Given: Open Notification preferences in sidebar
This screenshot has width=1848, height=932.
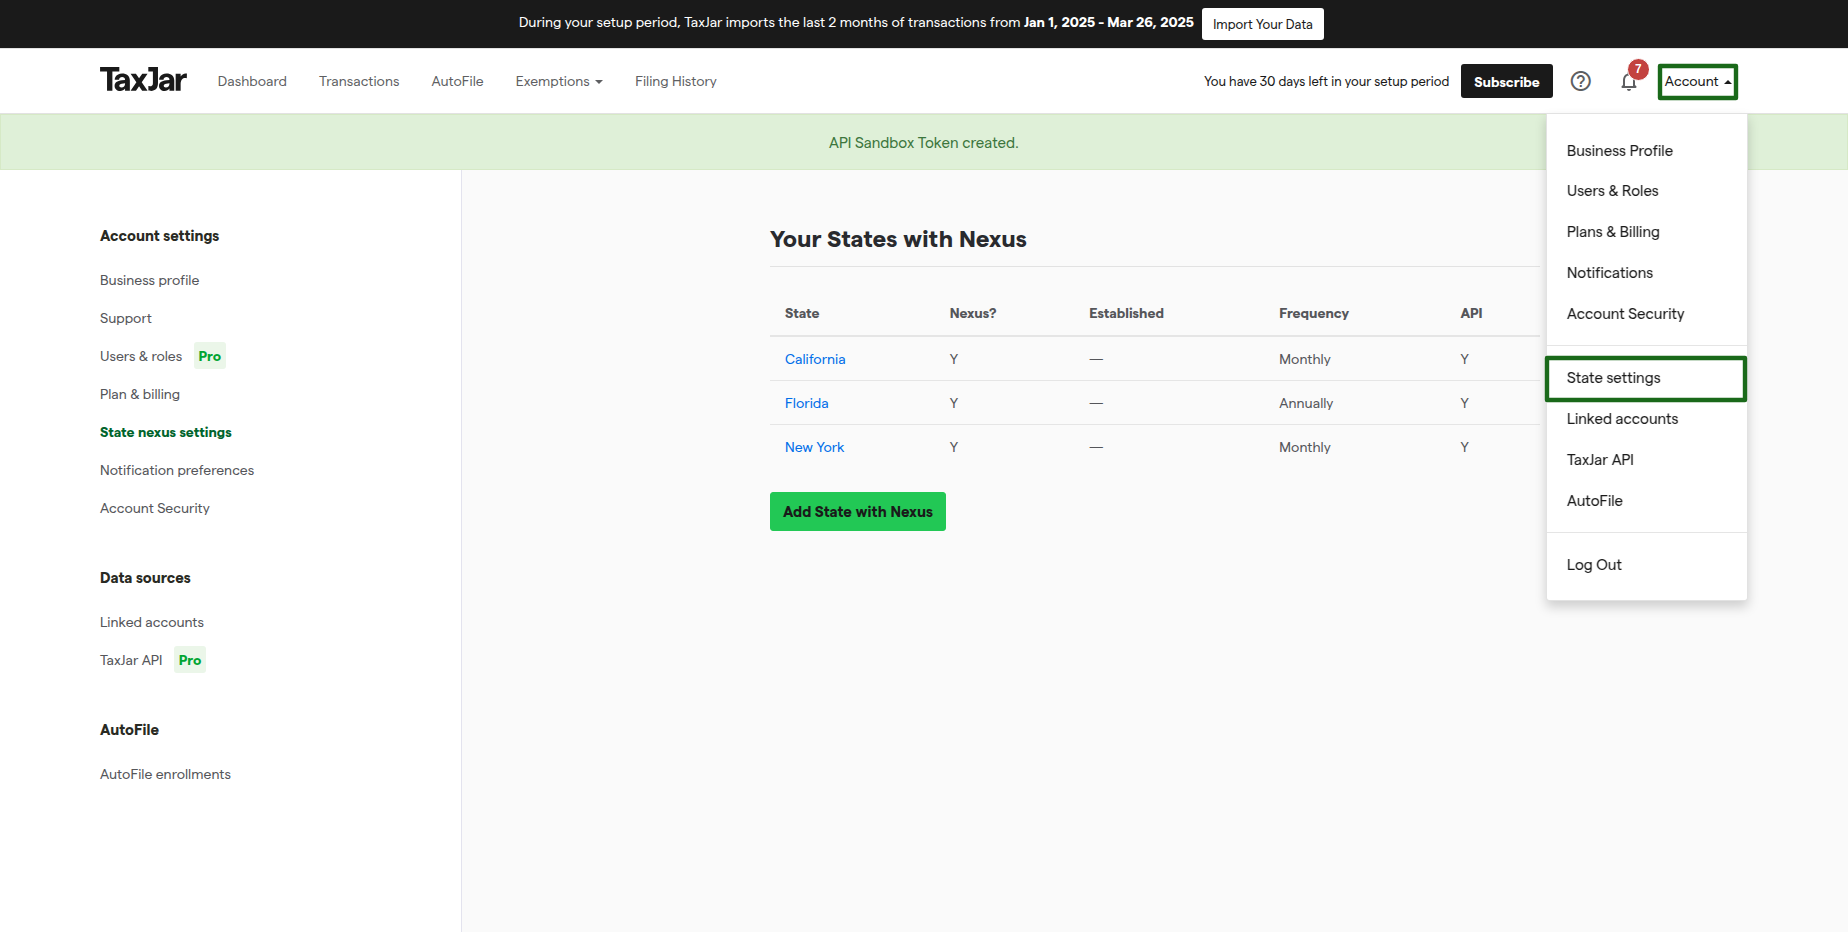Looking at the screenshot, I should click(177, 470).
